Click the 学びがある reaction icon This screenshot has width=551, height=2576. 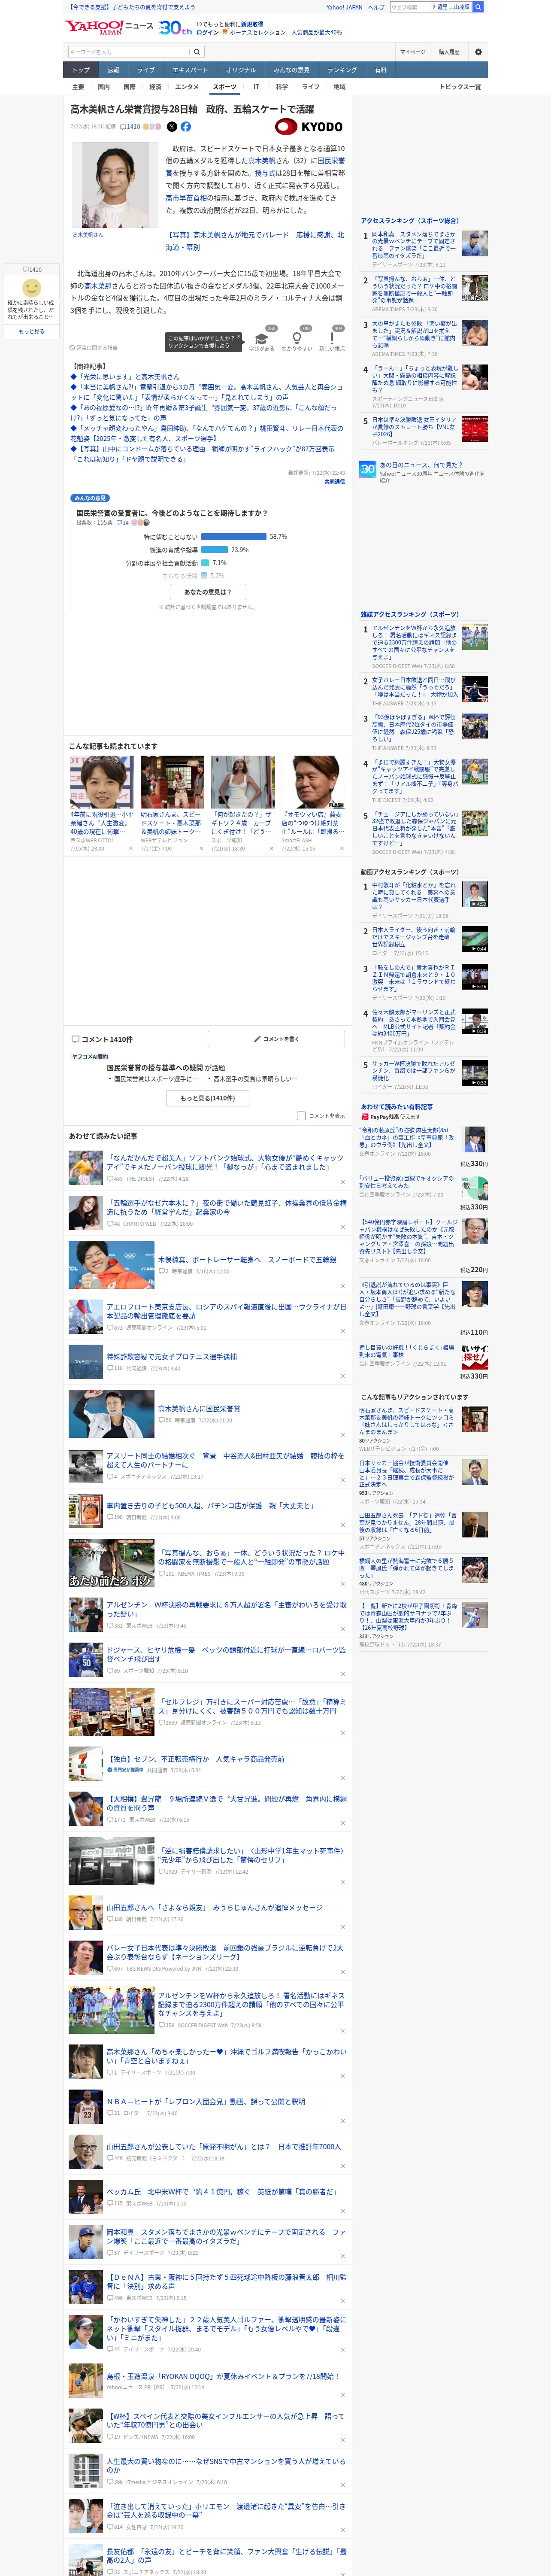click(x=262, y=338)
